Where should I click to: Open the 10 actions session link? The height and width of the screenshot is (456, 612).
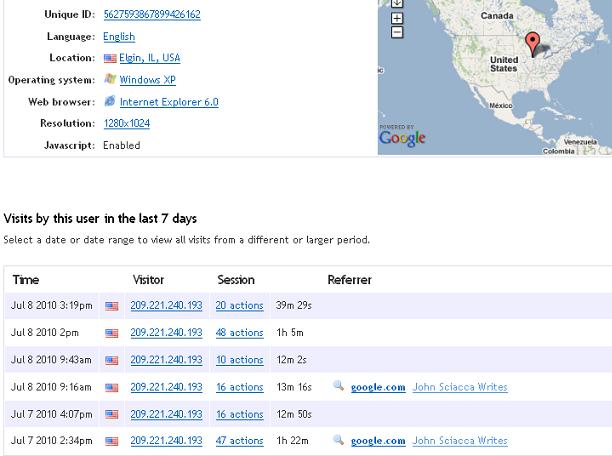tap(240, 360)
